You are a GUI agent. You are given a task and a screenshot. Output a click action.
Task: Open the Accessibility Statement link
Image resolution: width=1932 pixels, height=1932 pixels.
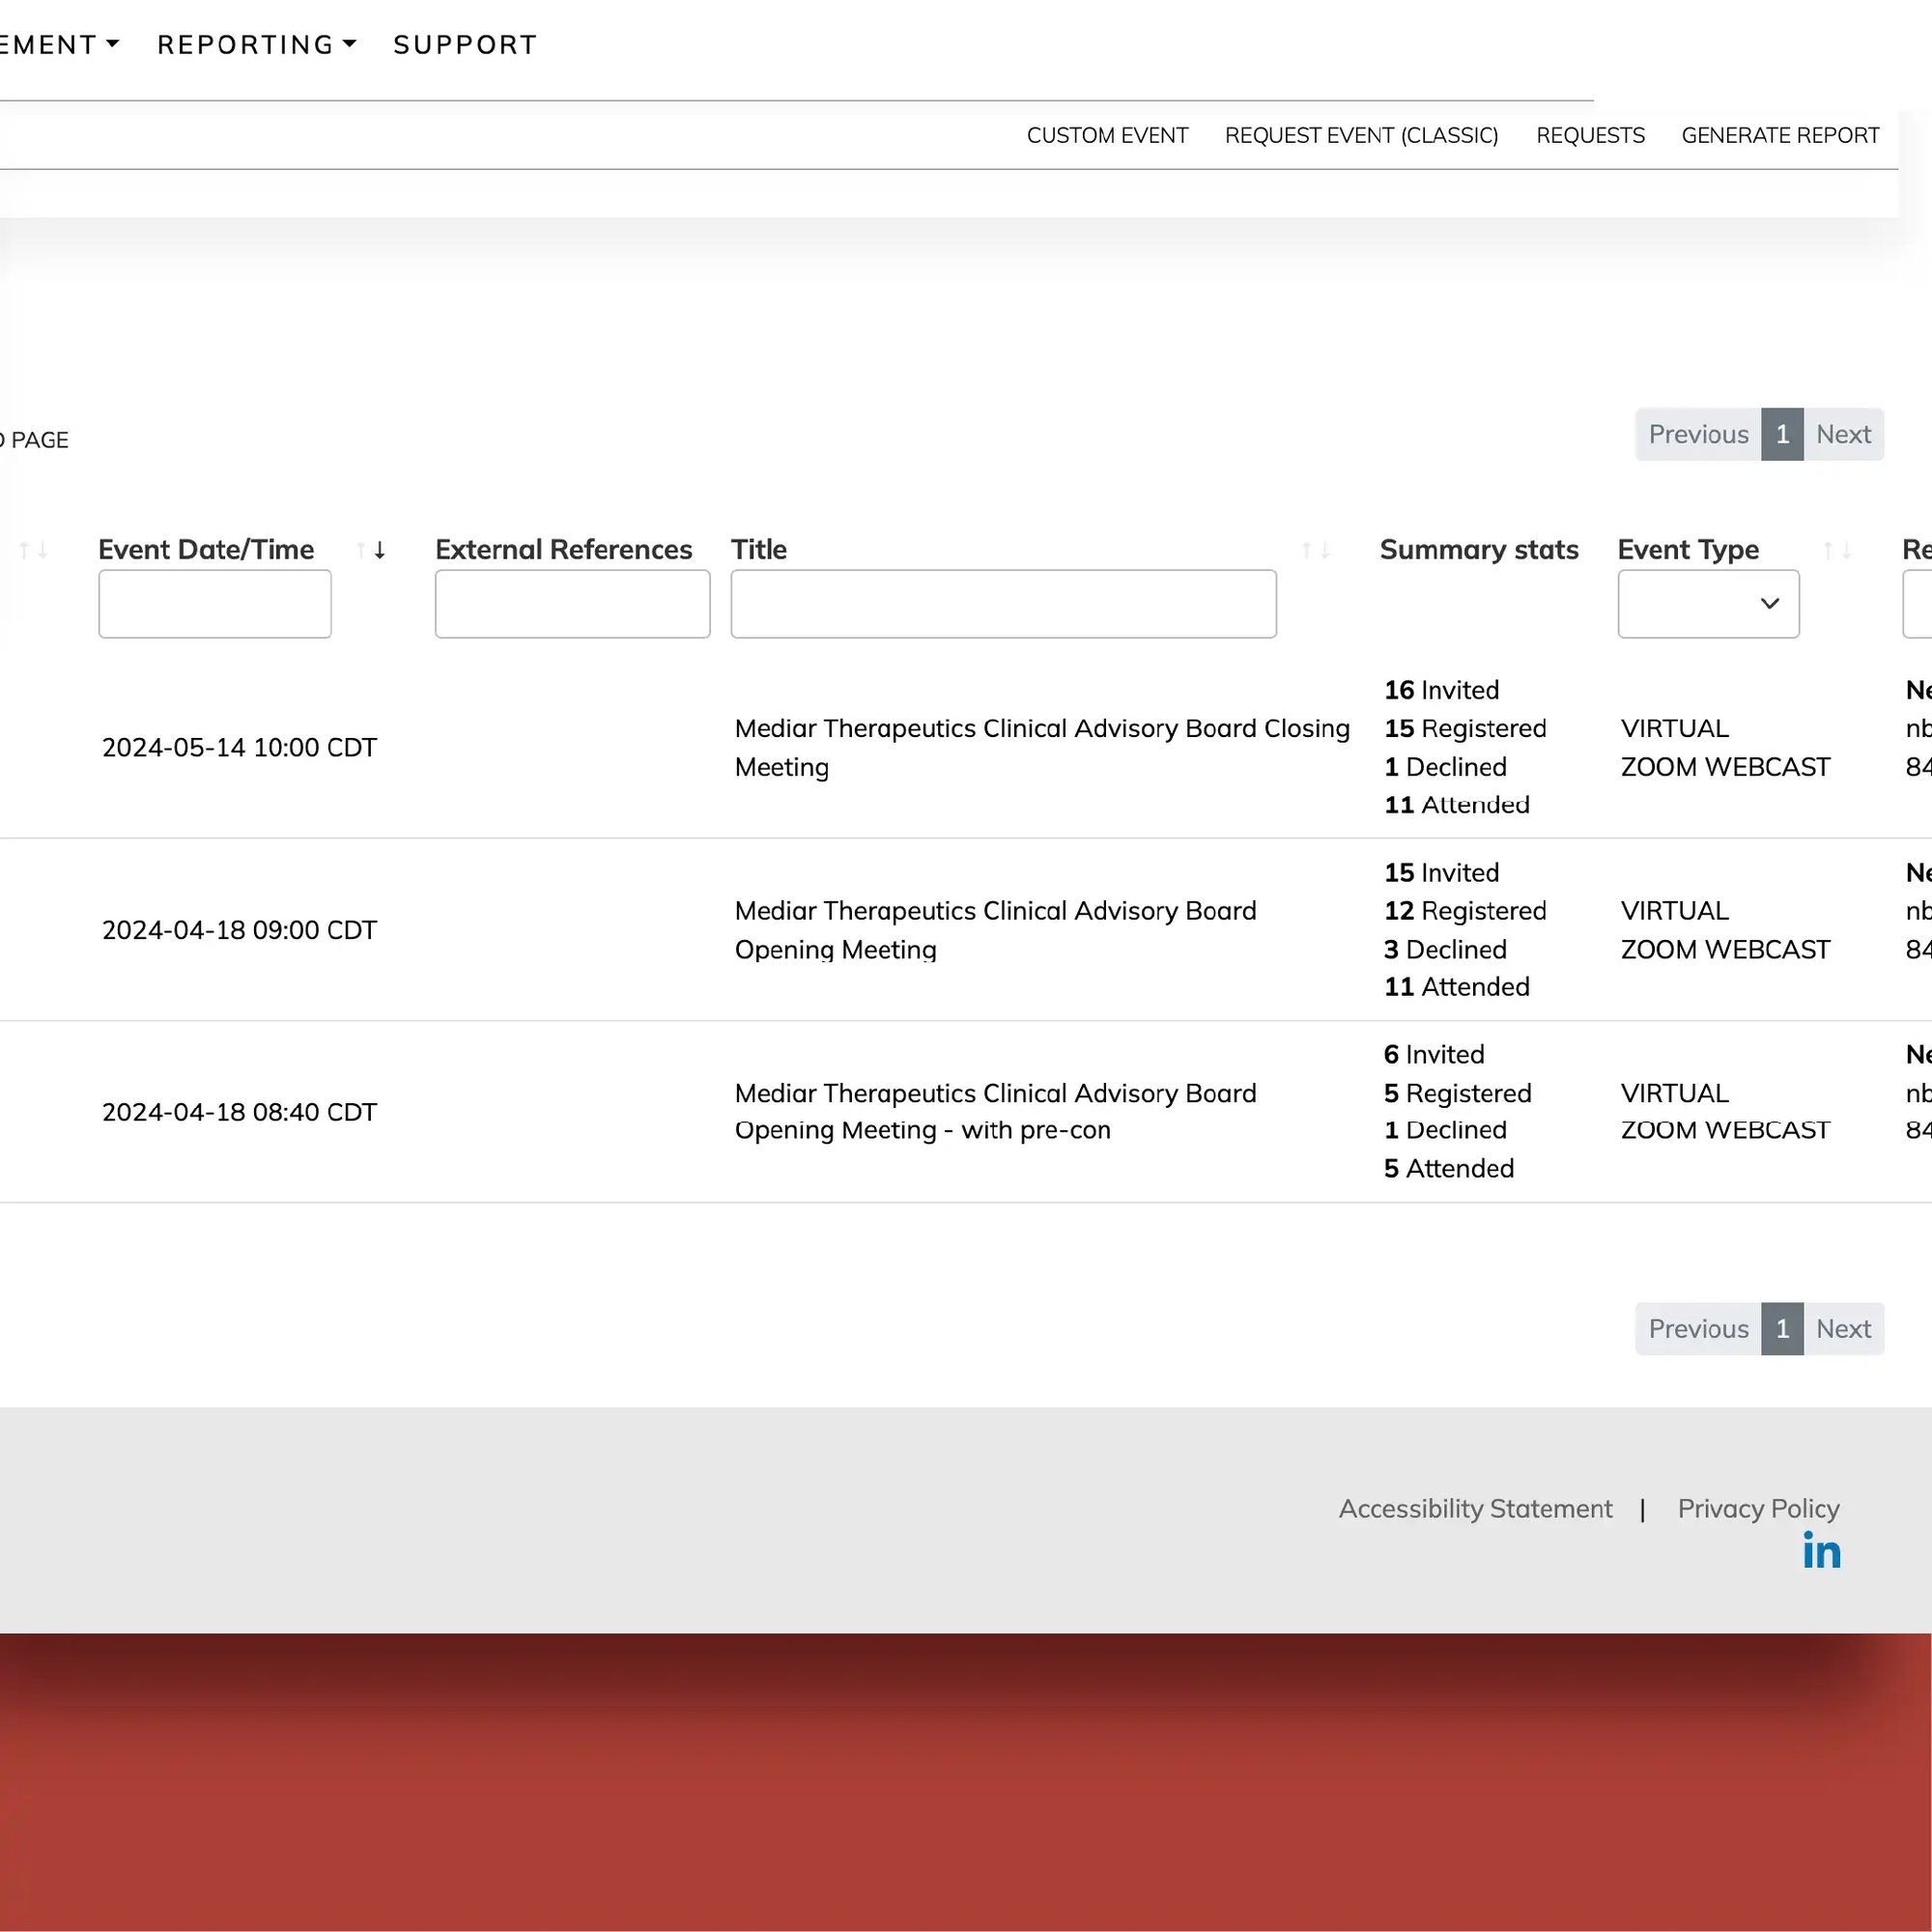click(x=1475, y=1509)
